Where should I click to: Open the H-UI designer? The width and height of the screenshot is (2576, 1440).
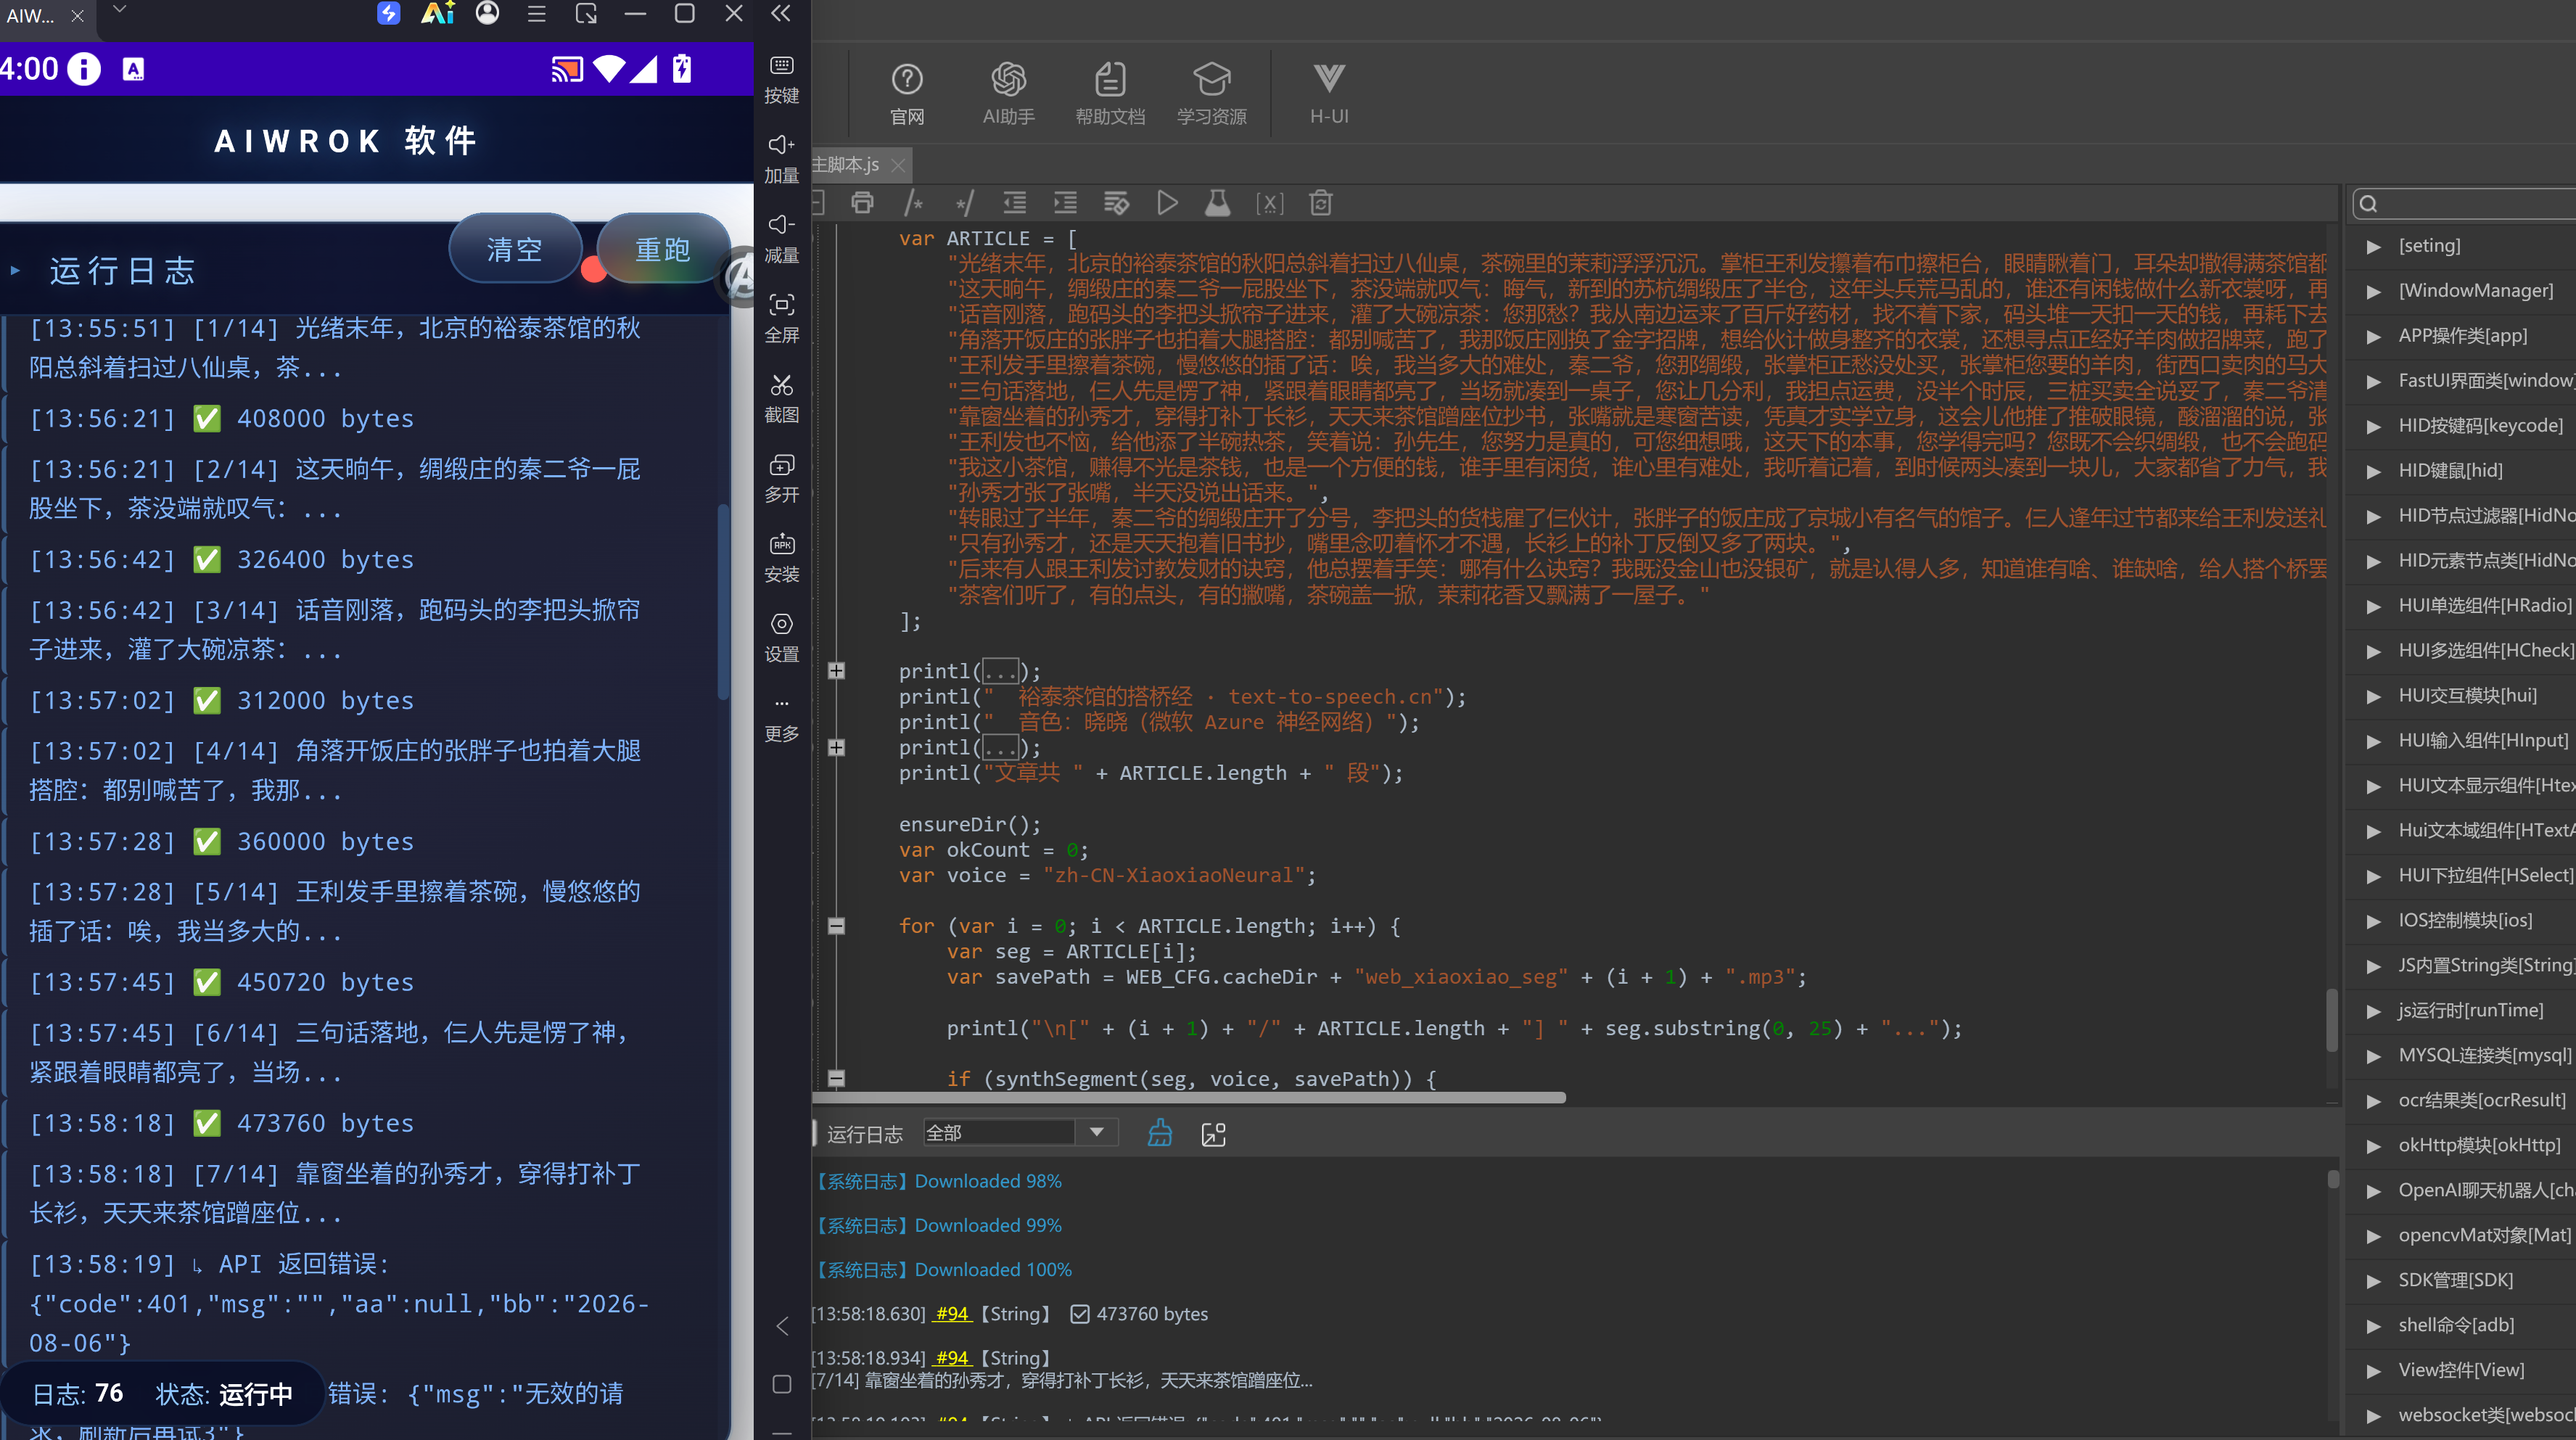tap(1329, 93)
